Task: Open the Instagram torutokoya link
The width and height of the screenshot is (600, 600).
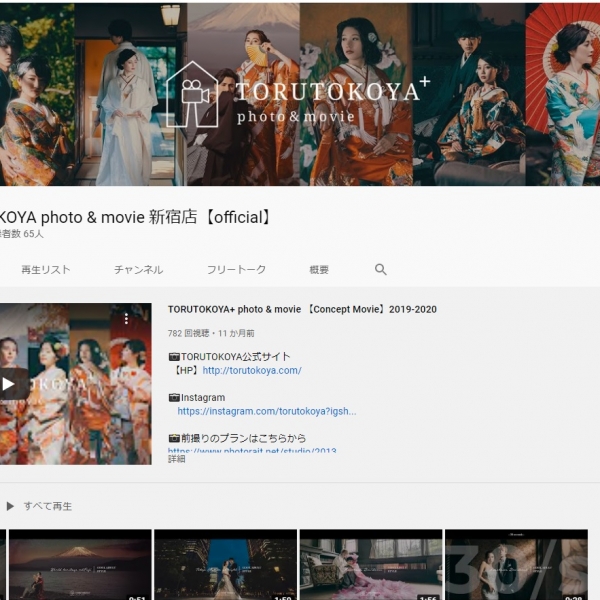Action: tap(267, 411)
